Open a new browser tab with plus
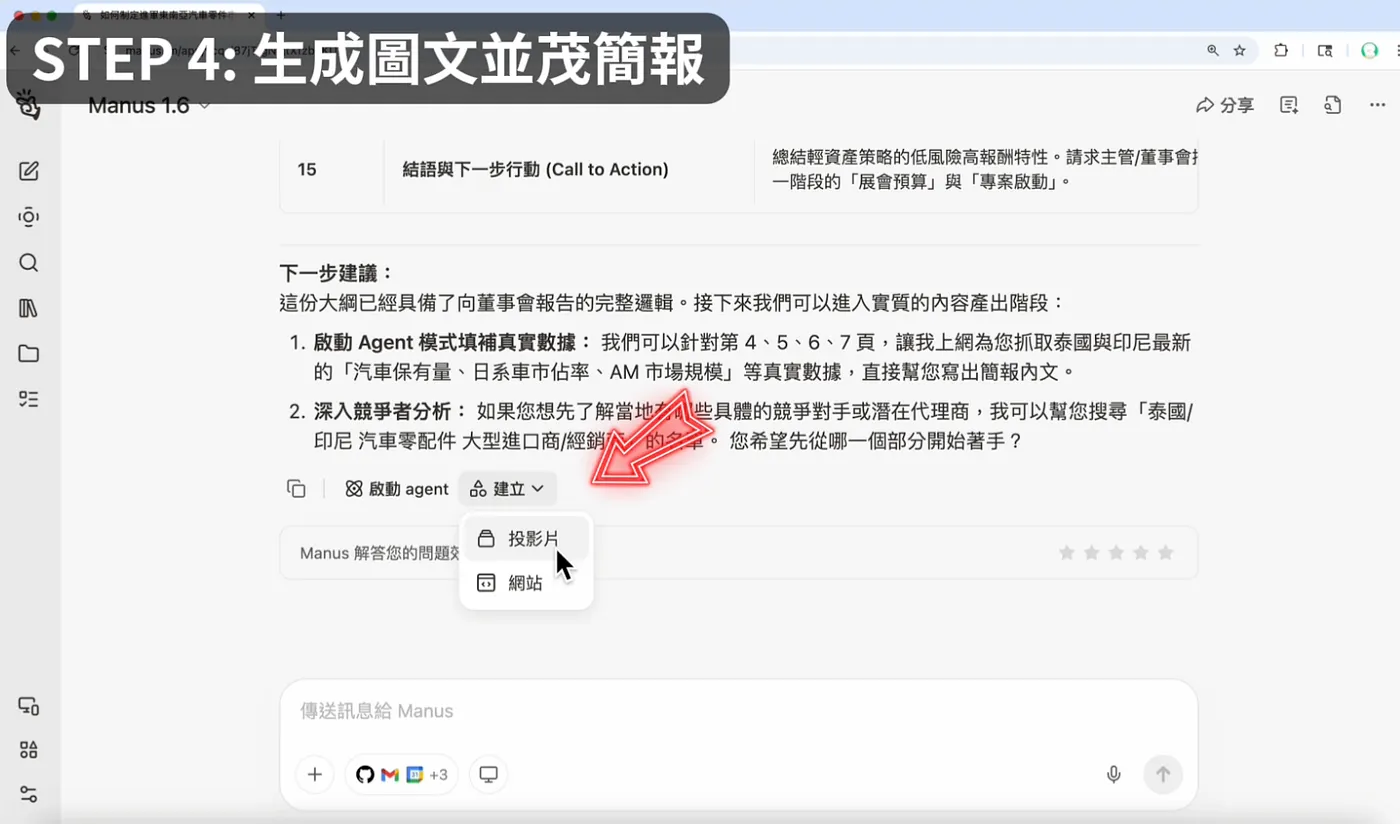The height and width of the screenshot is (824, 1400). tap(281, 15)
